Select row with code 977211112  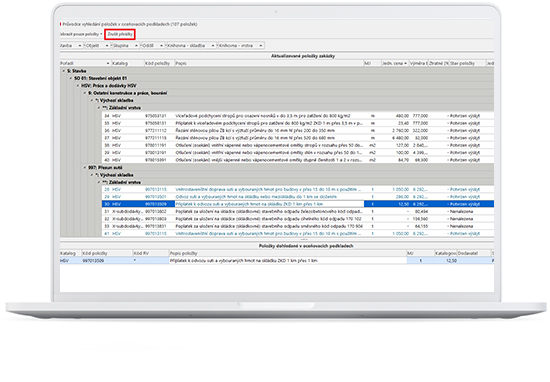(x=298, y=130)
